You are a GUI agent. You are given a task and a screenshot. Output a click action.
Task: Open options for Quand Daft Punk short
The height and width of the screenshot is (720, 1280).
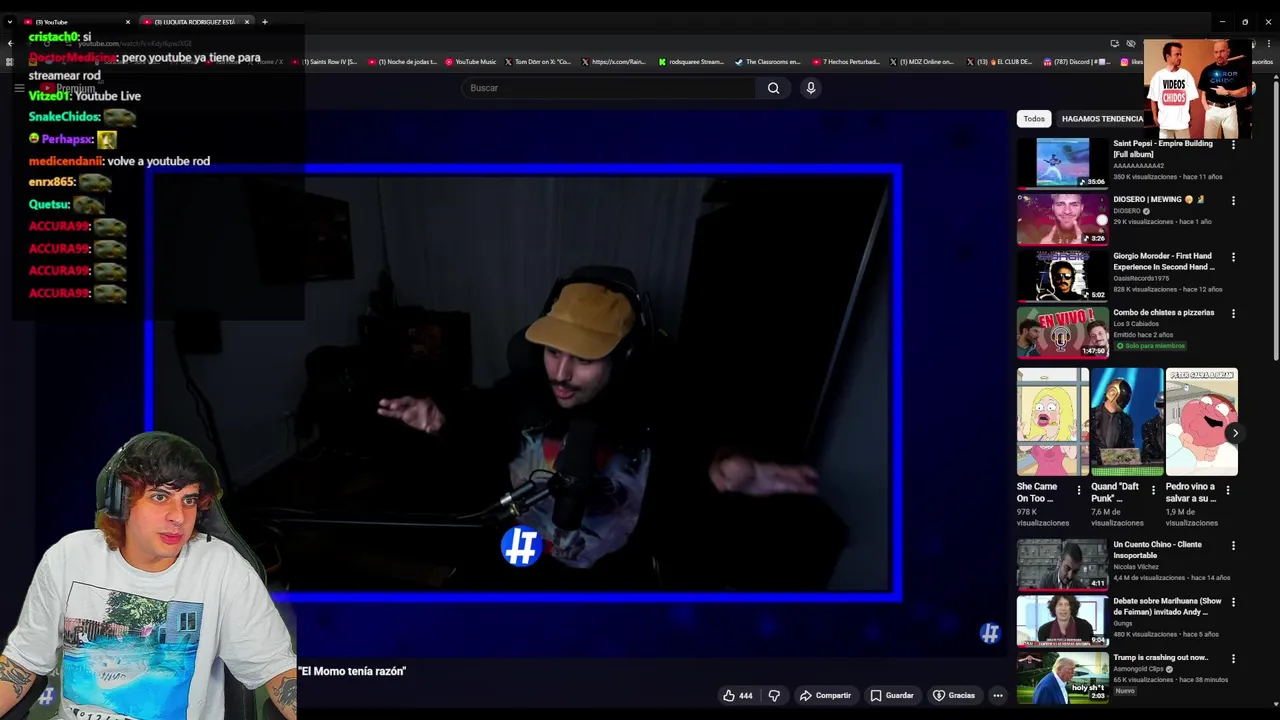(x=1153, y=490)
